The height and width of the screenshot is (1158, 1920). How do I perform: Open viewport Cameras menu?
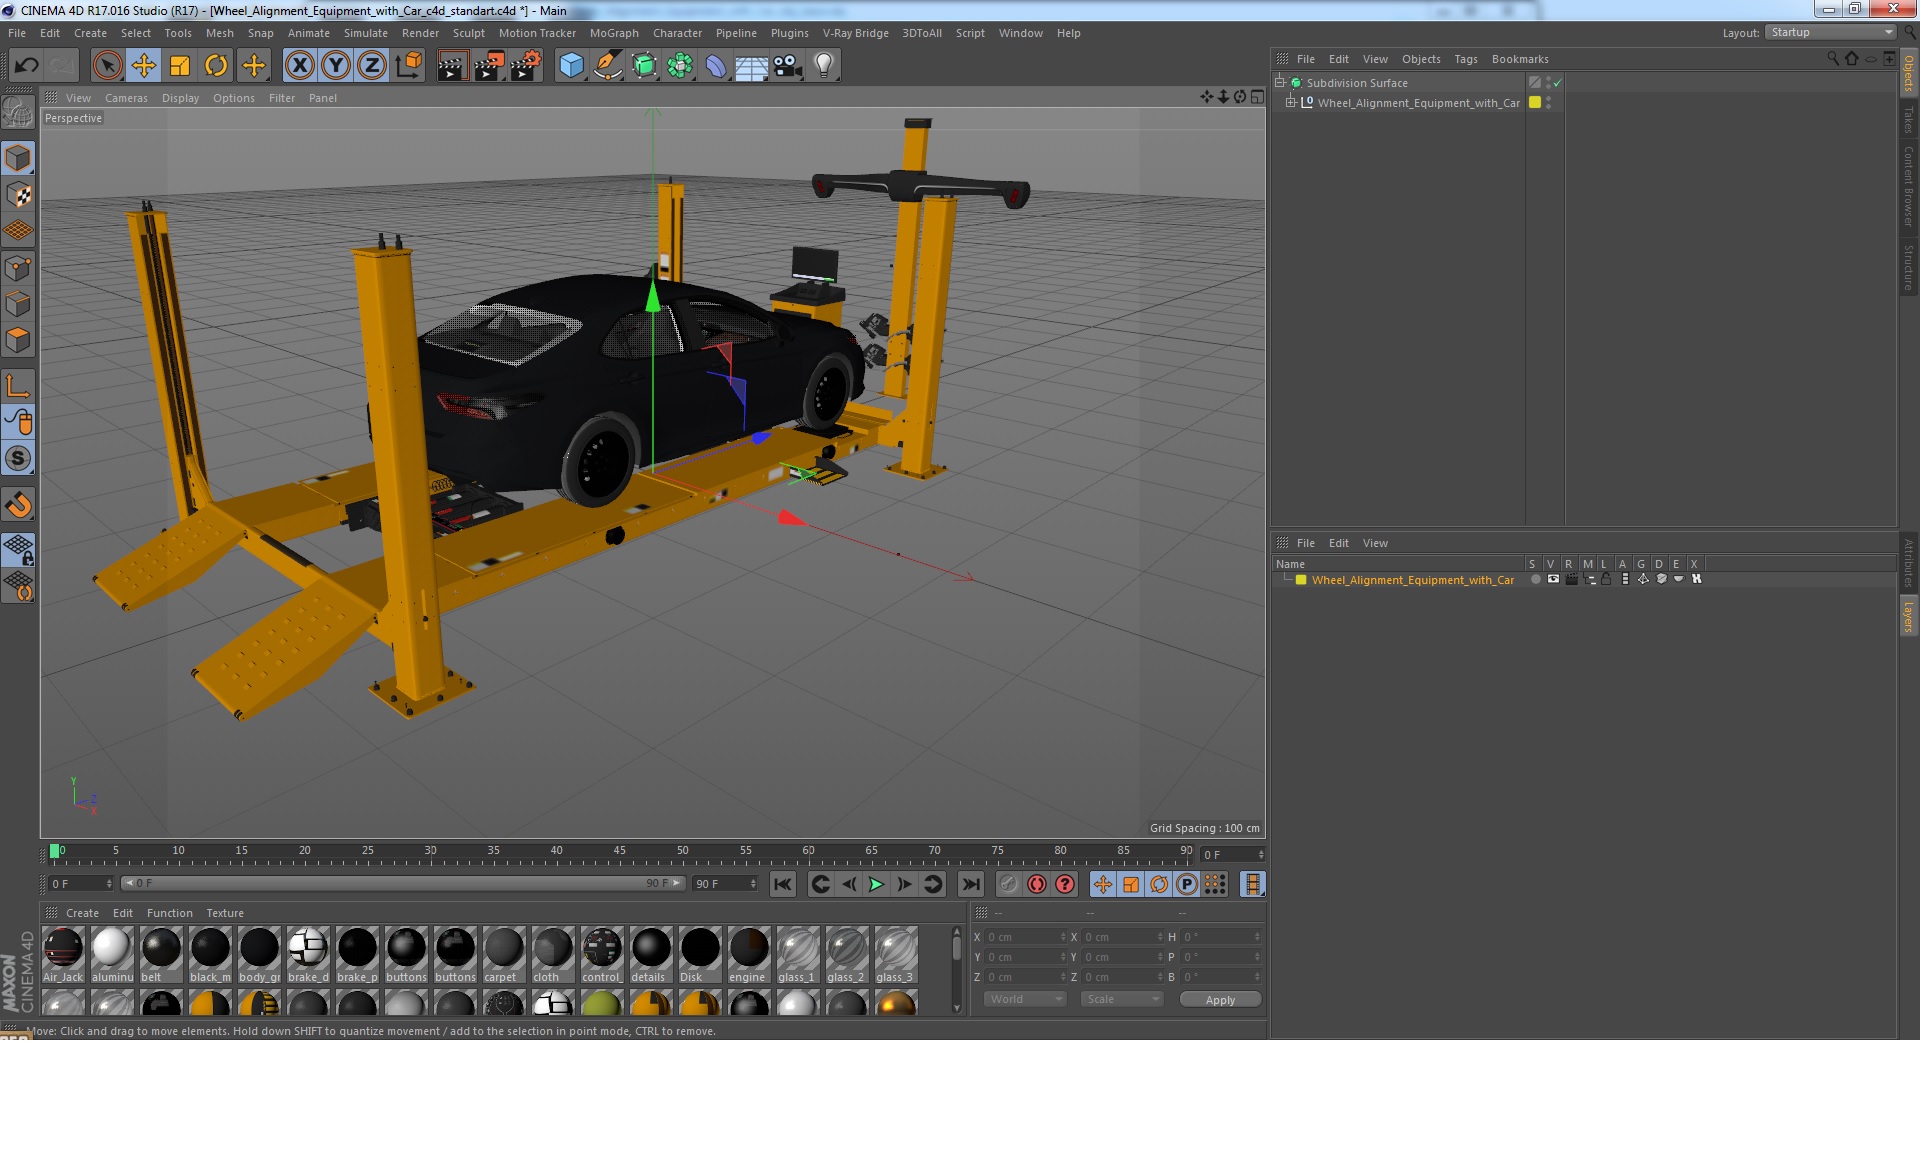(126, 98)
